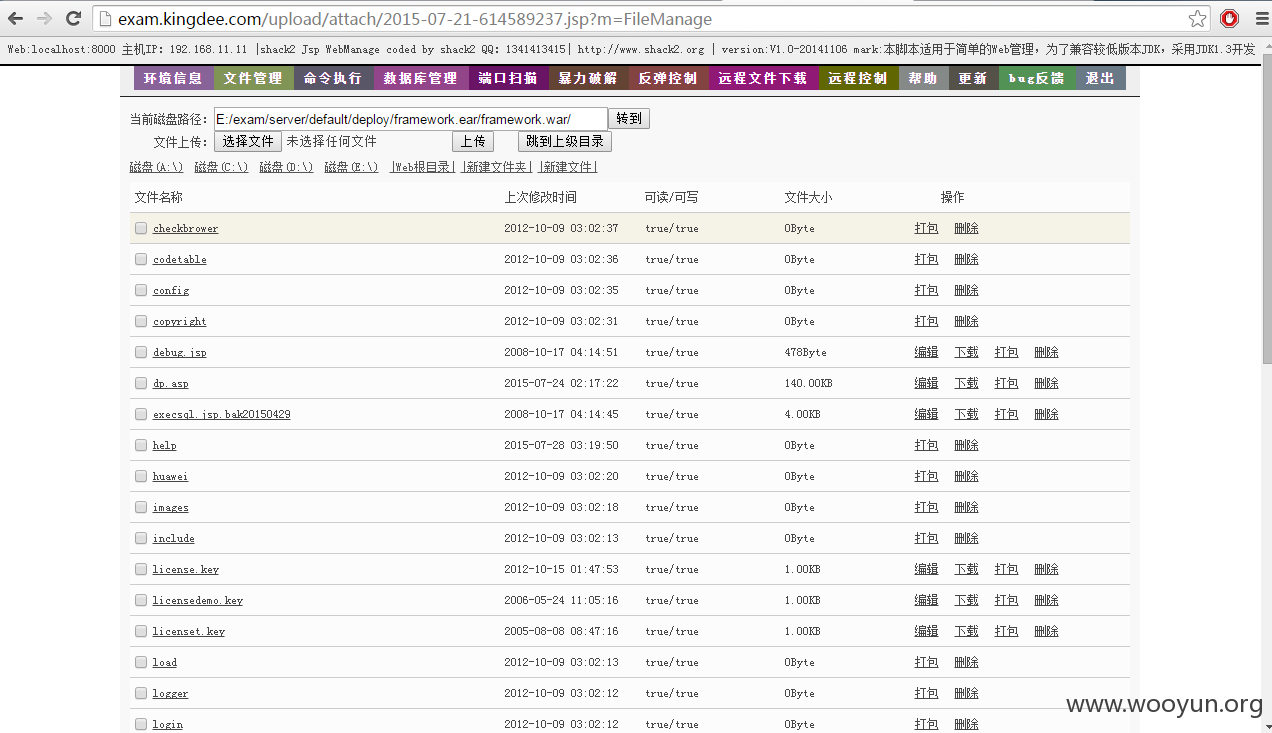1272x733 pixels.
Task: Switch to the 文件管理 tab
Action: (x=253, y=78)
